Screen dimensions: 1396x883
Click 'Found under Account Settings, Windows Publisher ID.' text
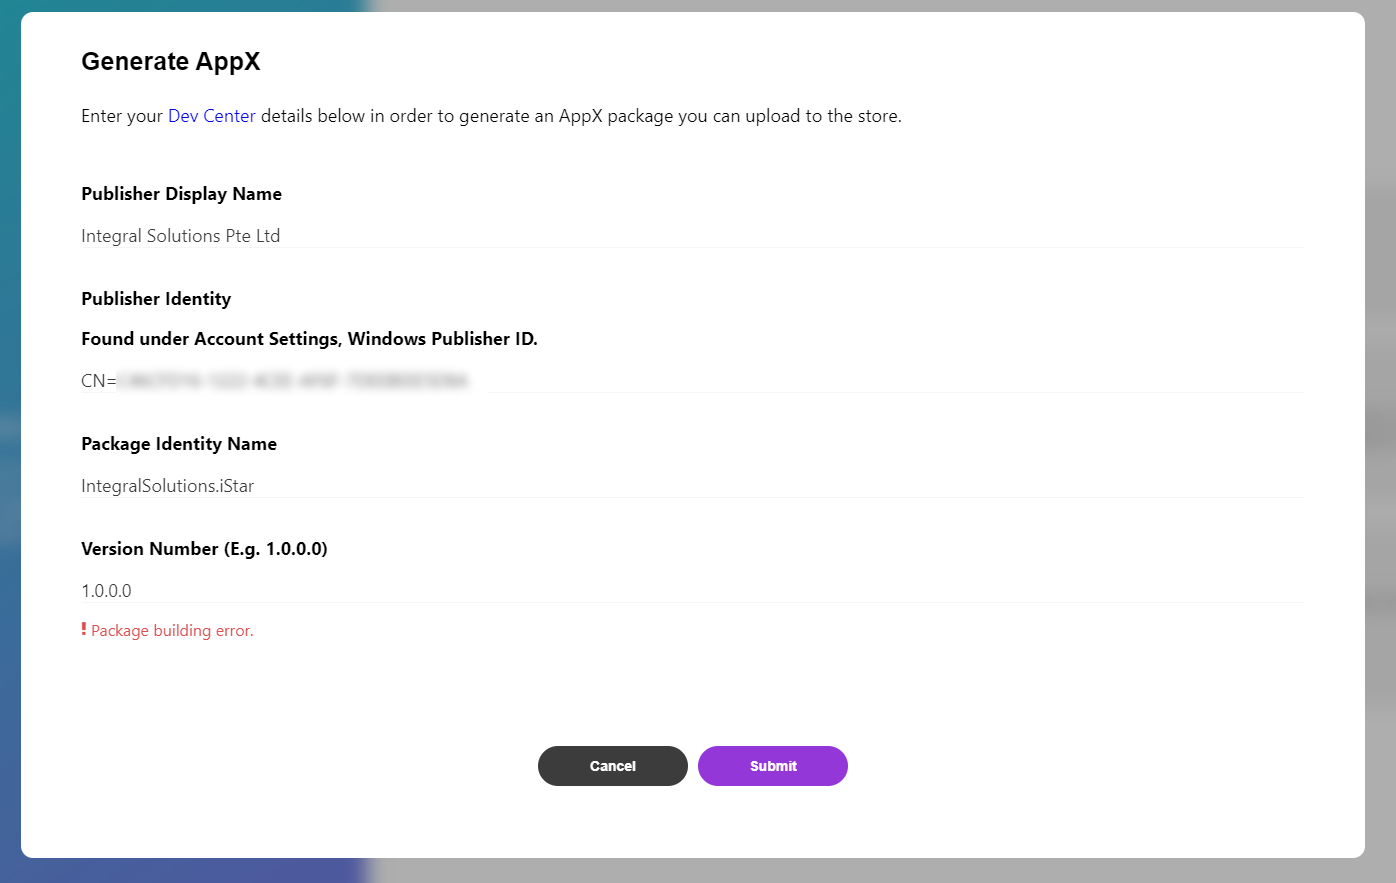click(309, 339)
